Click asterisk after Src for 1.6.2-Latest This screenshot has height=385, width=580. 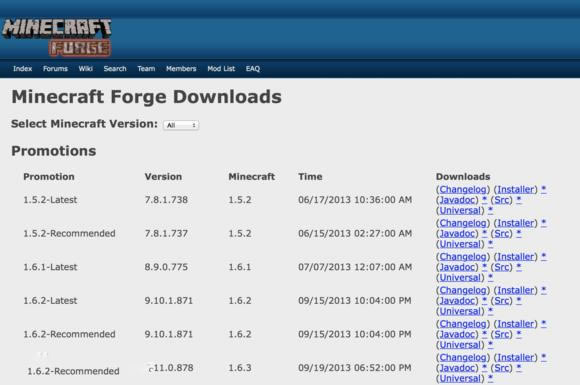click(519, 300)
